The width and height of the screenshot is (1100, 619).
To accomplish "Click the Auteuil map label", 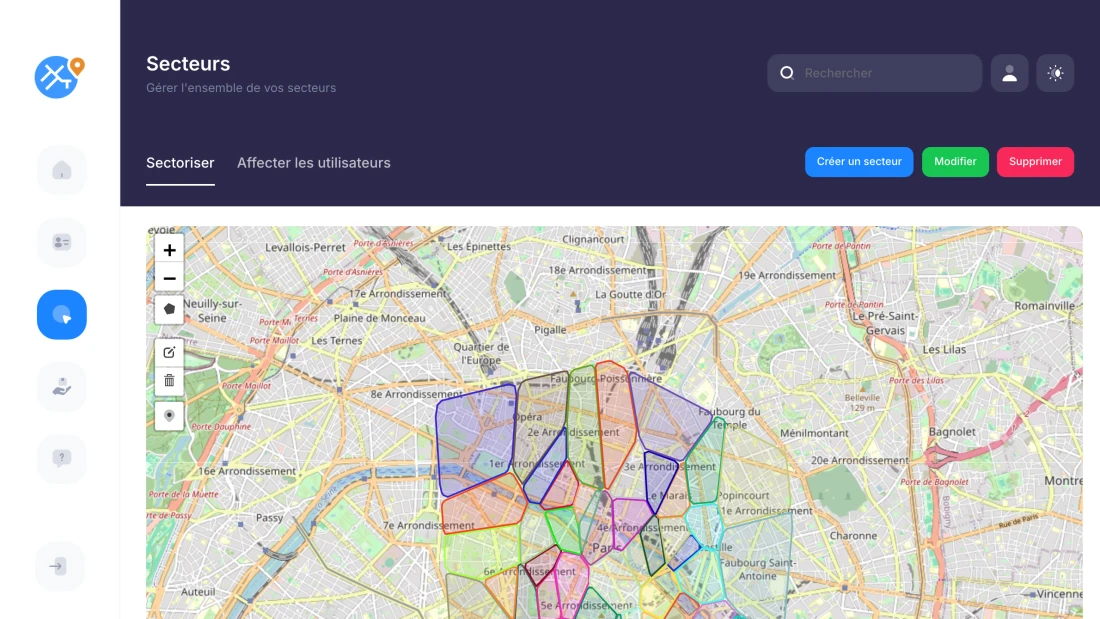I will [198, 592].
